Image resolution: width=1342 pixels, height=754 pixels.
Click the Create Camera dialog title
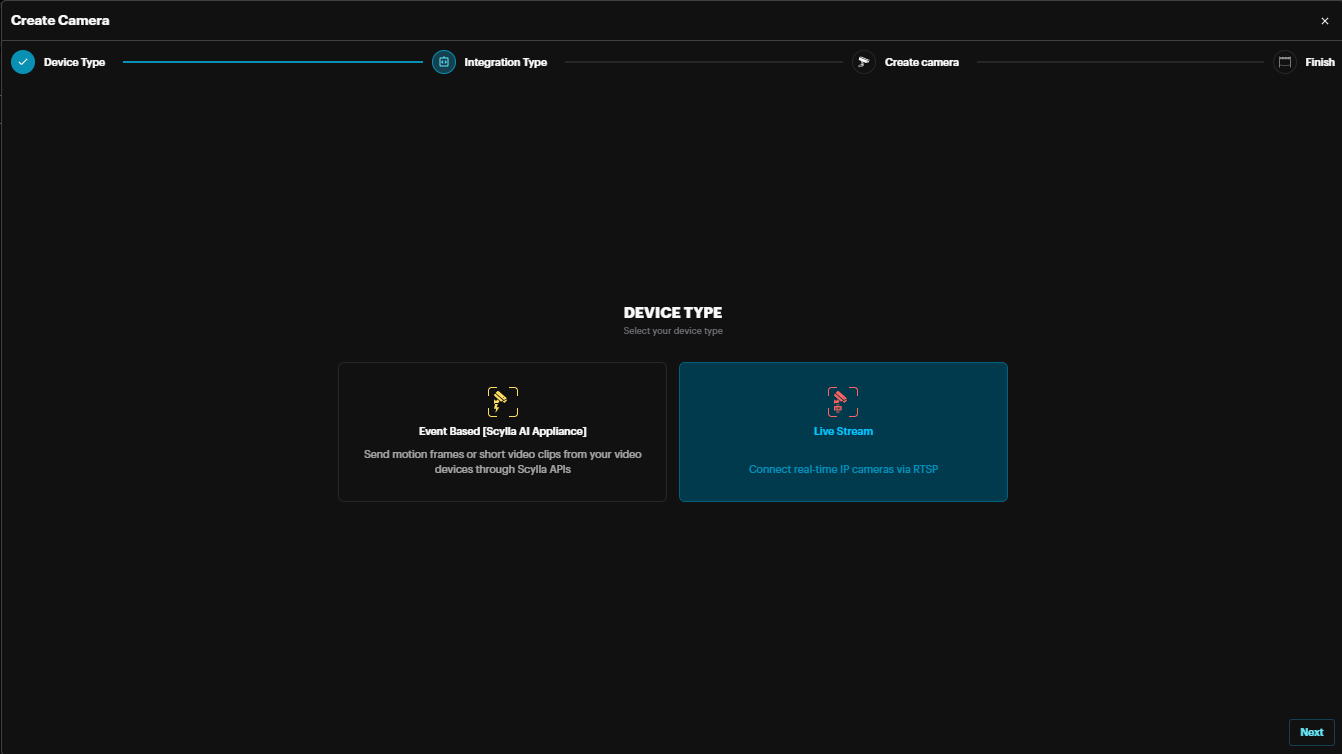(60, 20)
